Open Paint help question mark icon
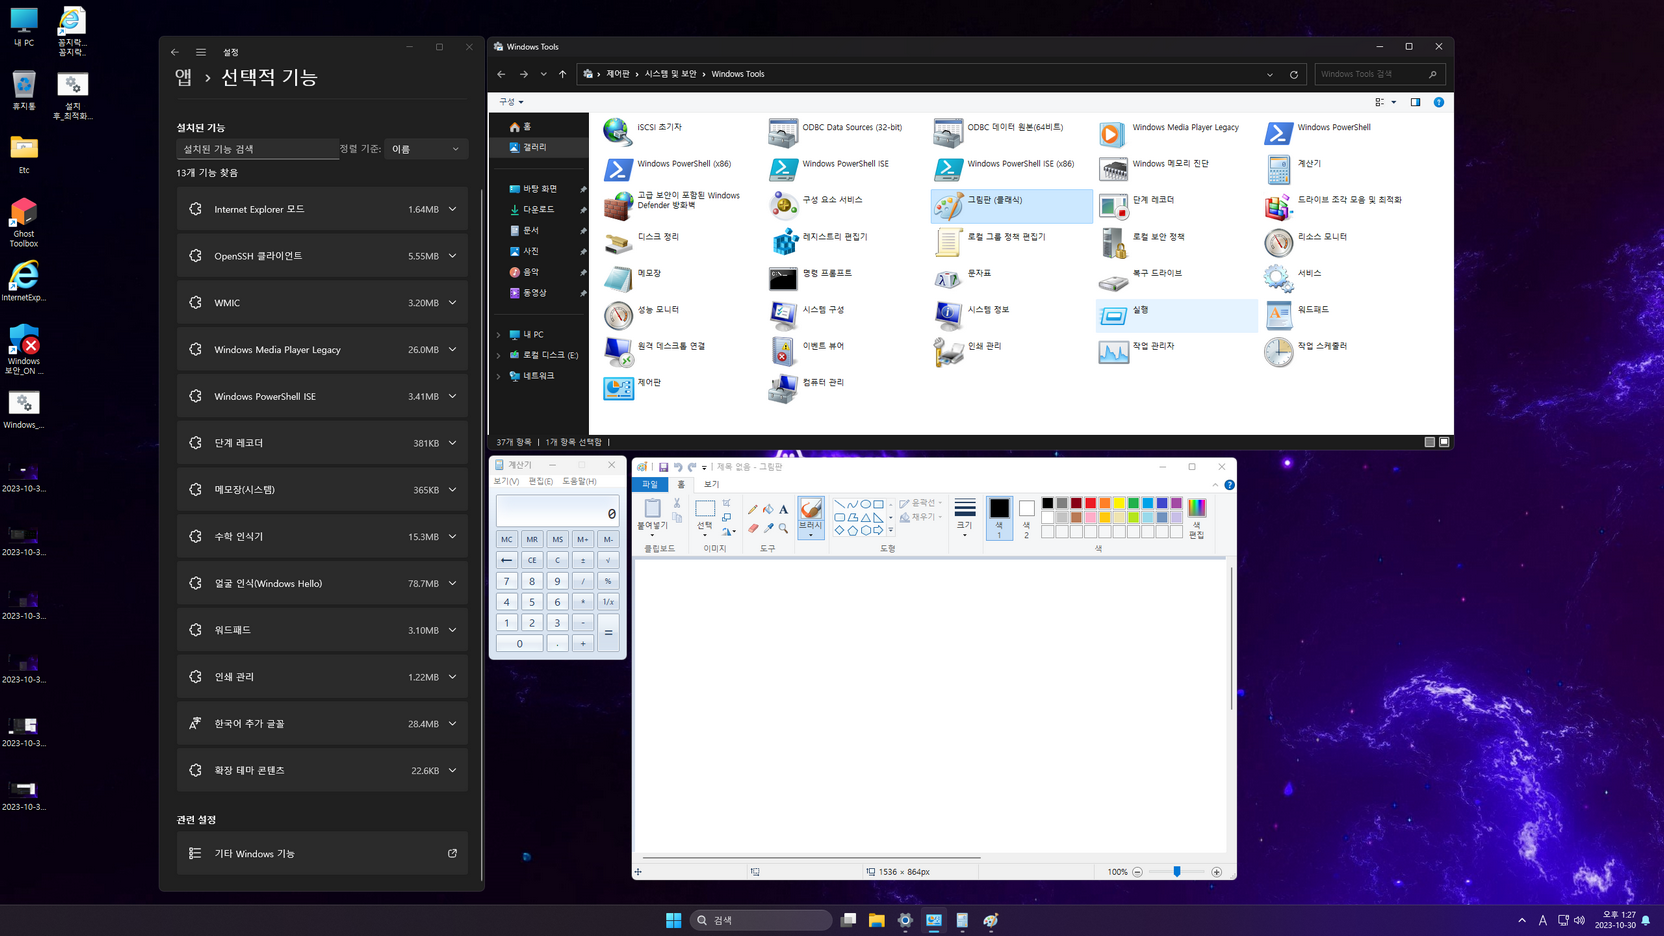Image resolution: width=1664 pixels, height=936 pixels. click(1230, 485)
